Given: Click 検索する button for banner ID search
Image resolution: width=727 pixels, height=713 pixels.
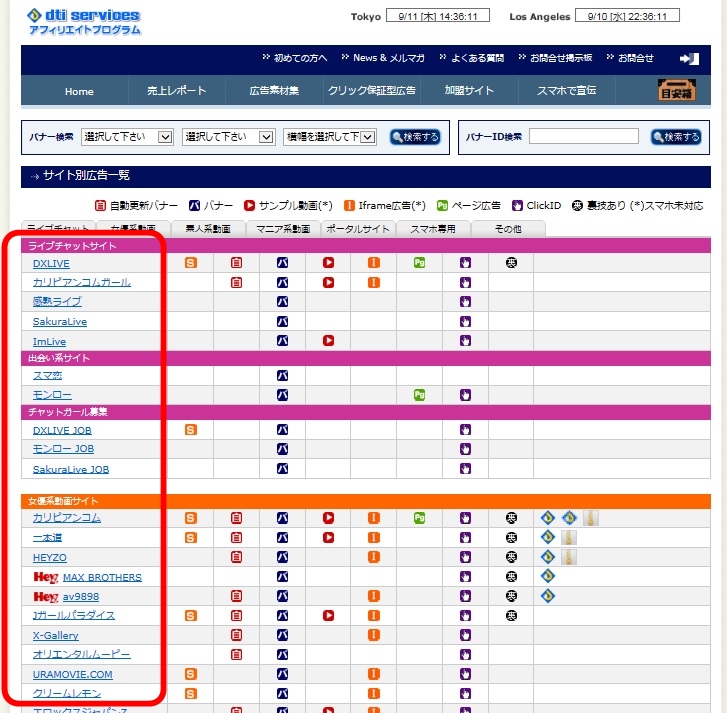Looking at the screenshot, I should pyautogui.click(x=676, y=137).
